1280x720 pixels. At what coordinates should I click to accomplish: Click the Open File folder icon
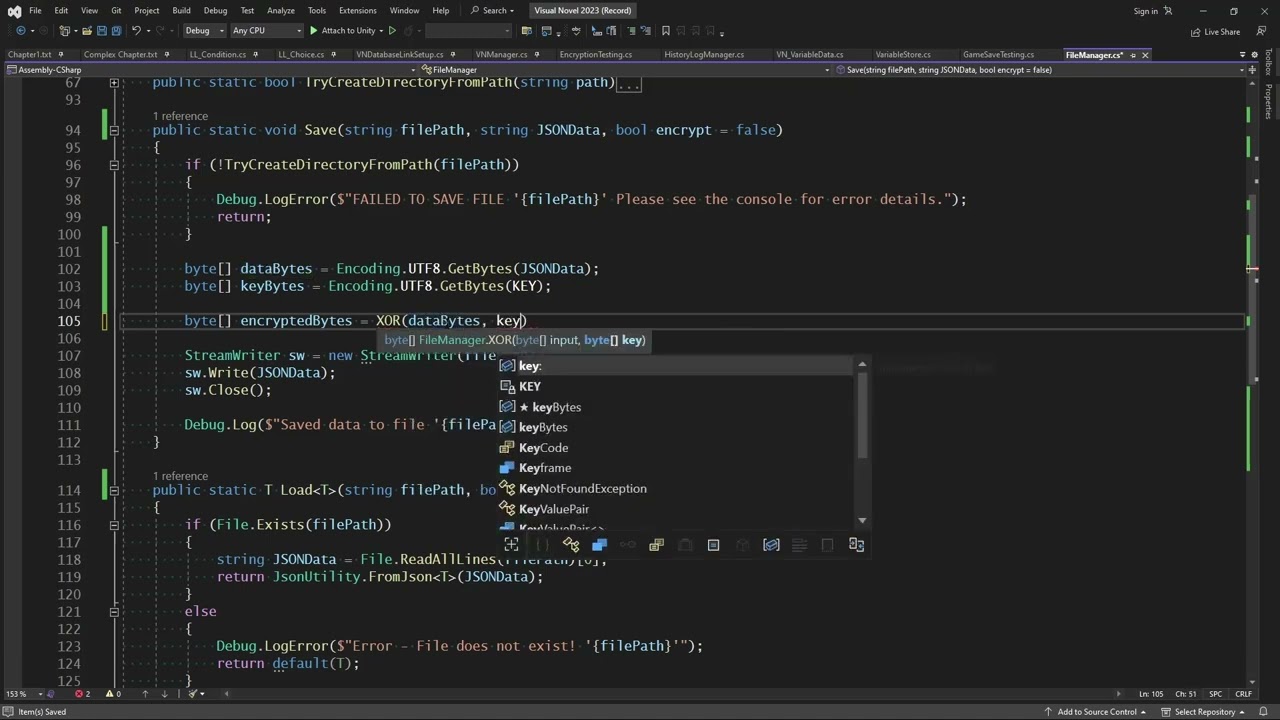(x=87, y=31)
